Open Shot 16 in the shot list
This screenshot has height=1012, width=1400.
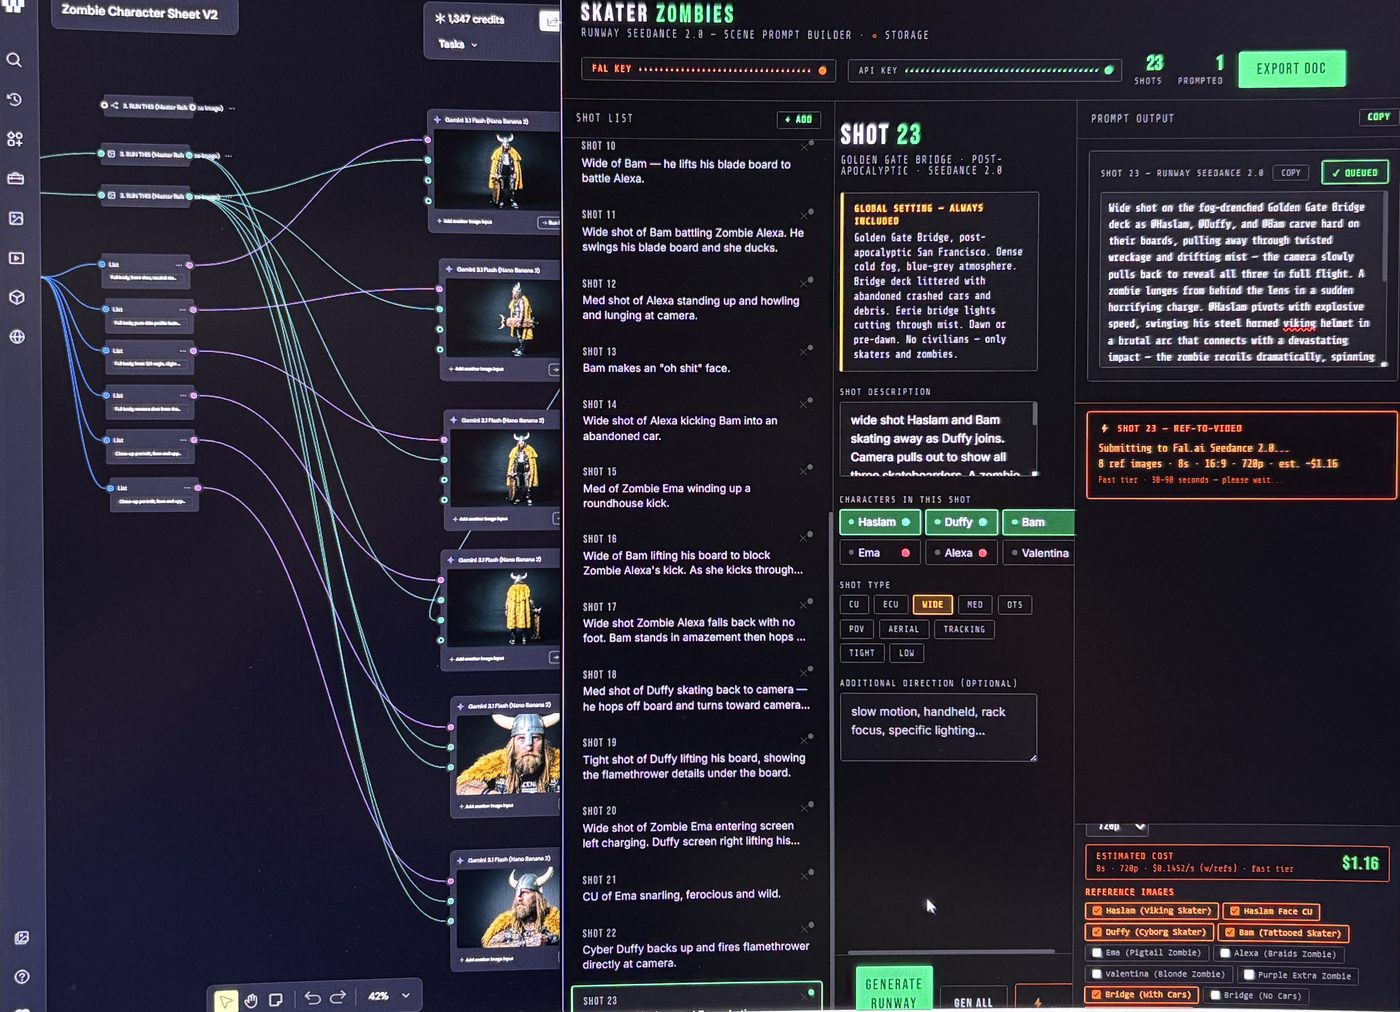[694, 555]
